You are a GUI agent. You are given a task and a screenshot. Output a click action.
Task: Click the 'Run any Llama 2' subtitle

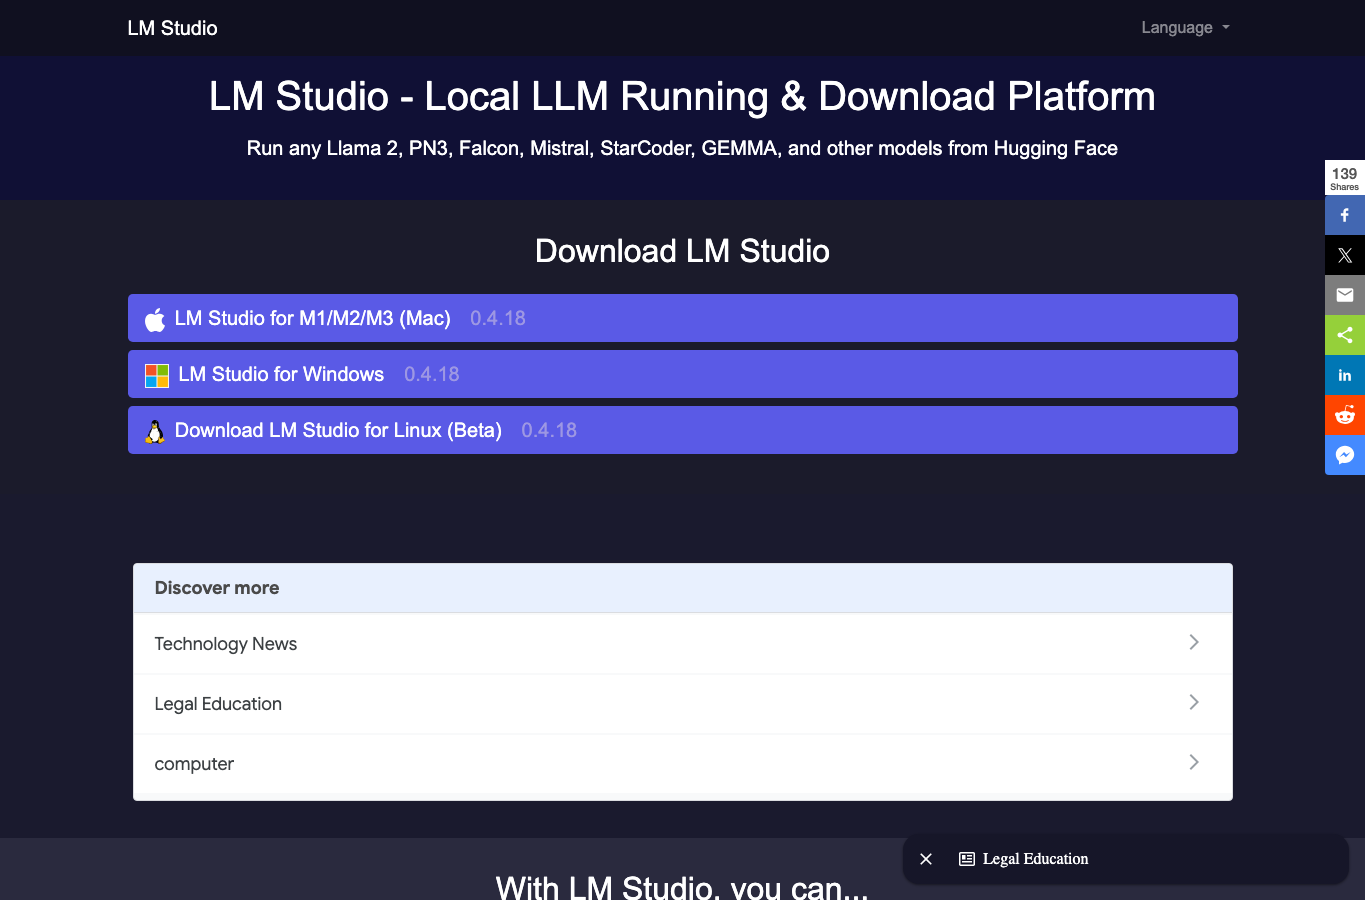(682, 148)
